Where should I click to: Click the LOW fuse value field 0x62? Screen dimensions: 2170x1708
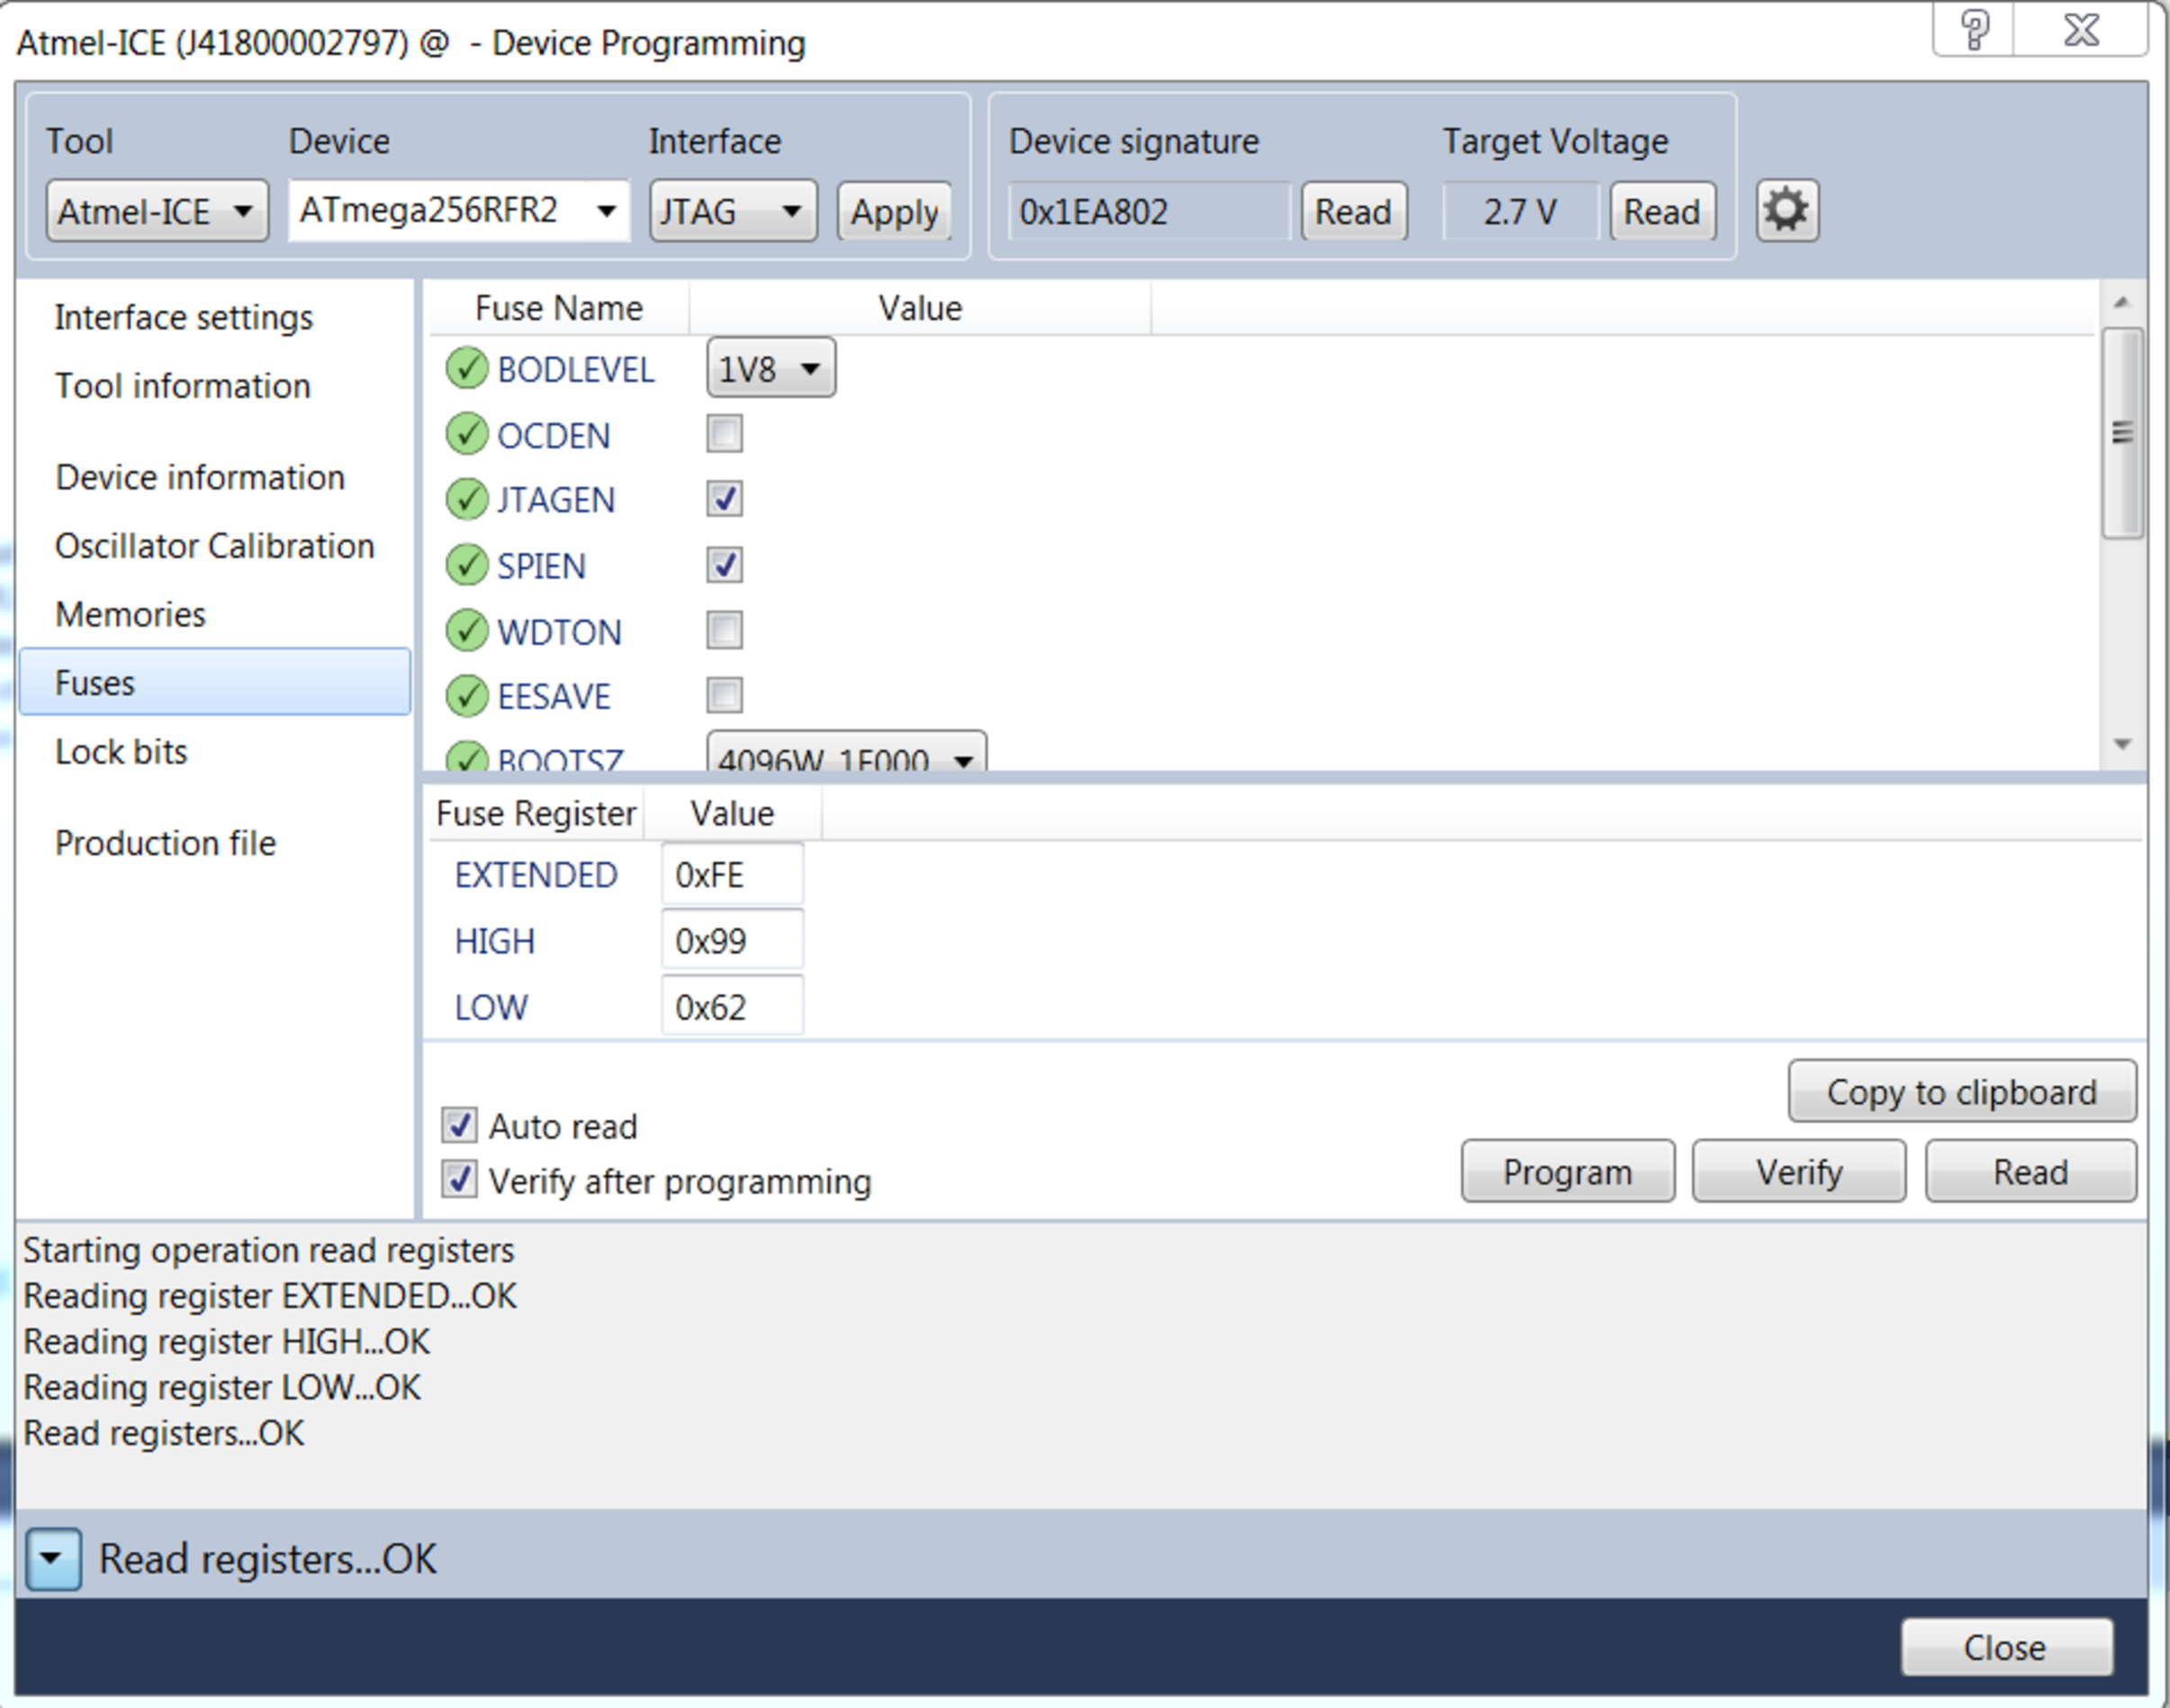pyautogui.click(x=732, y=1006)
